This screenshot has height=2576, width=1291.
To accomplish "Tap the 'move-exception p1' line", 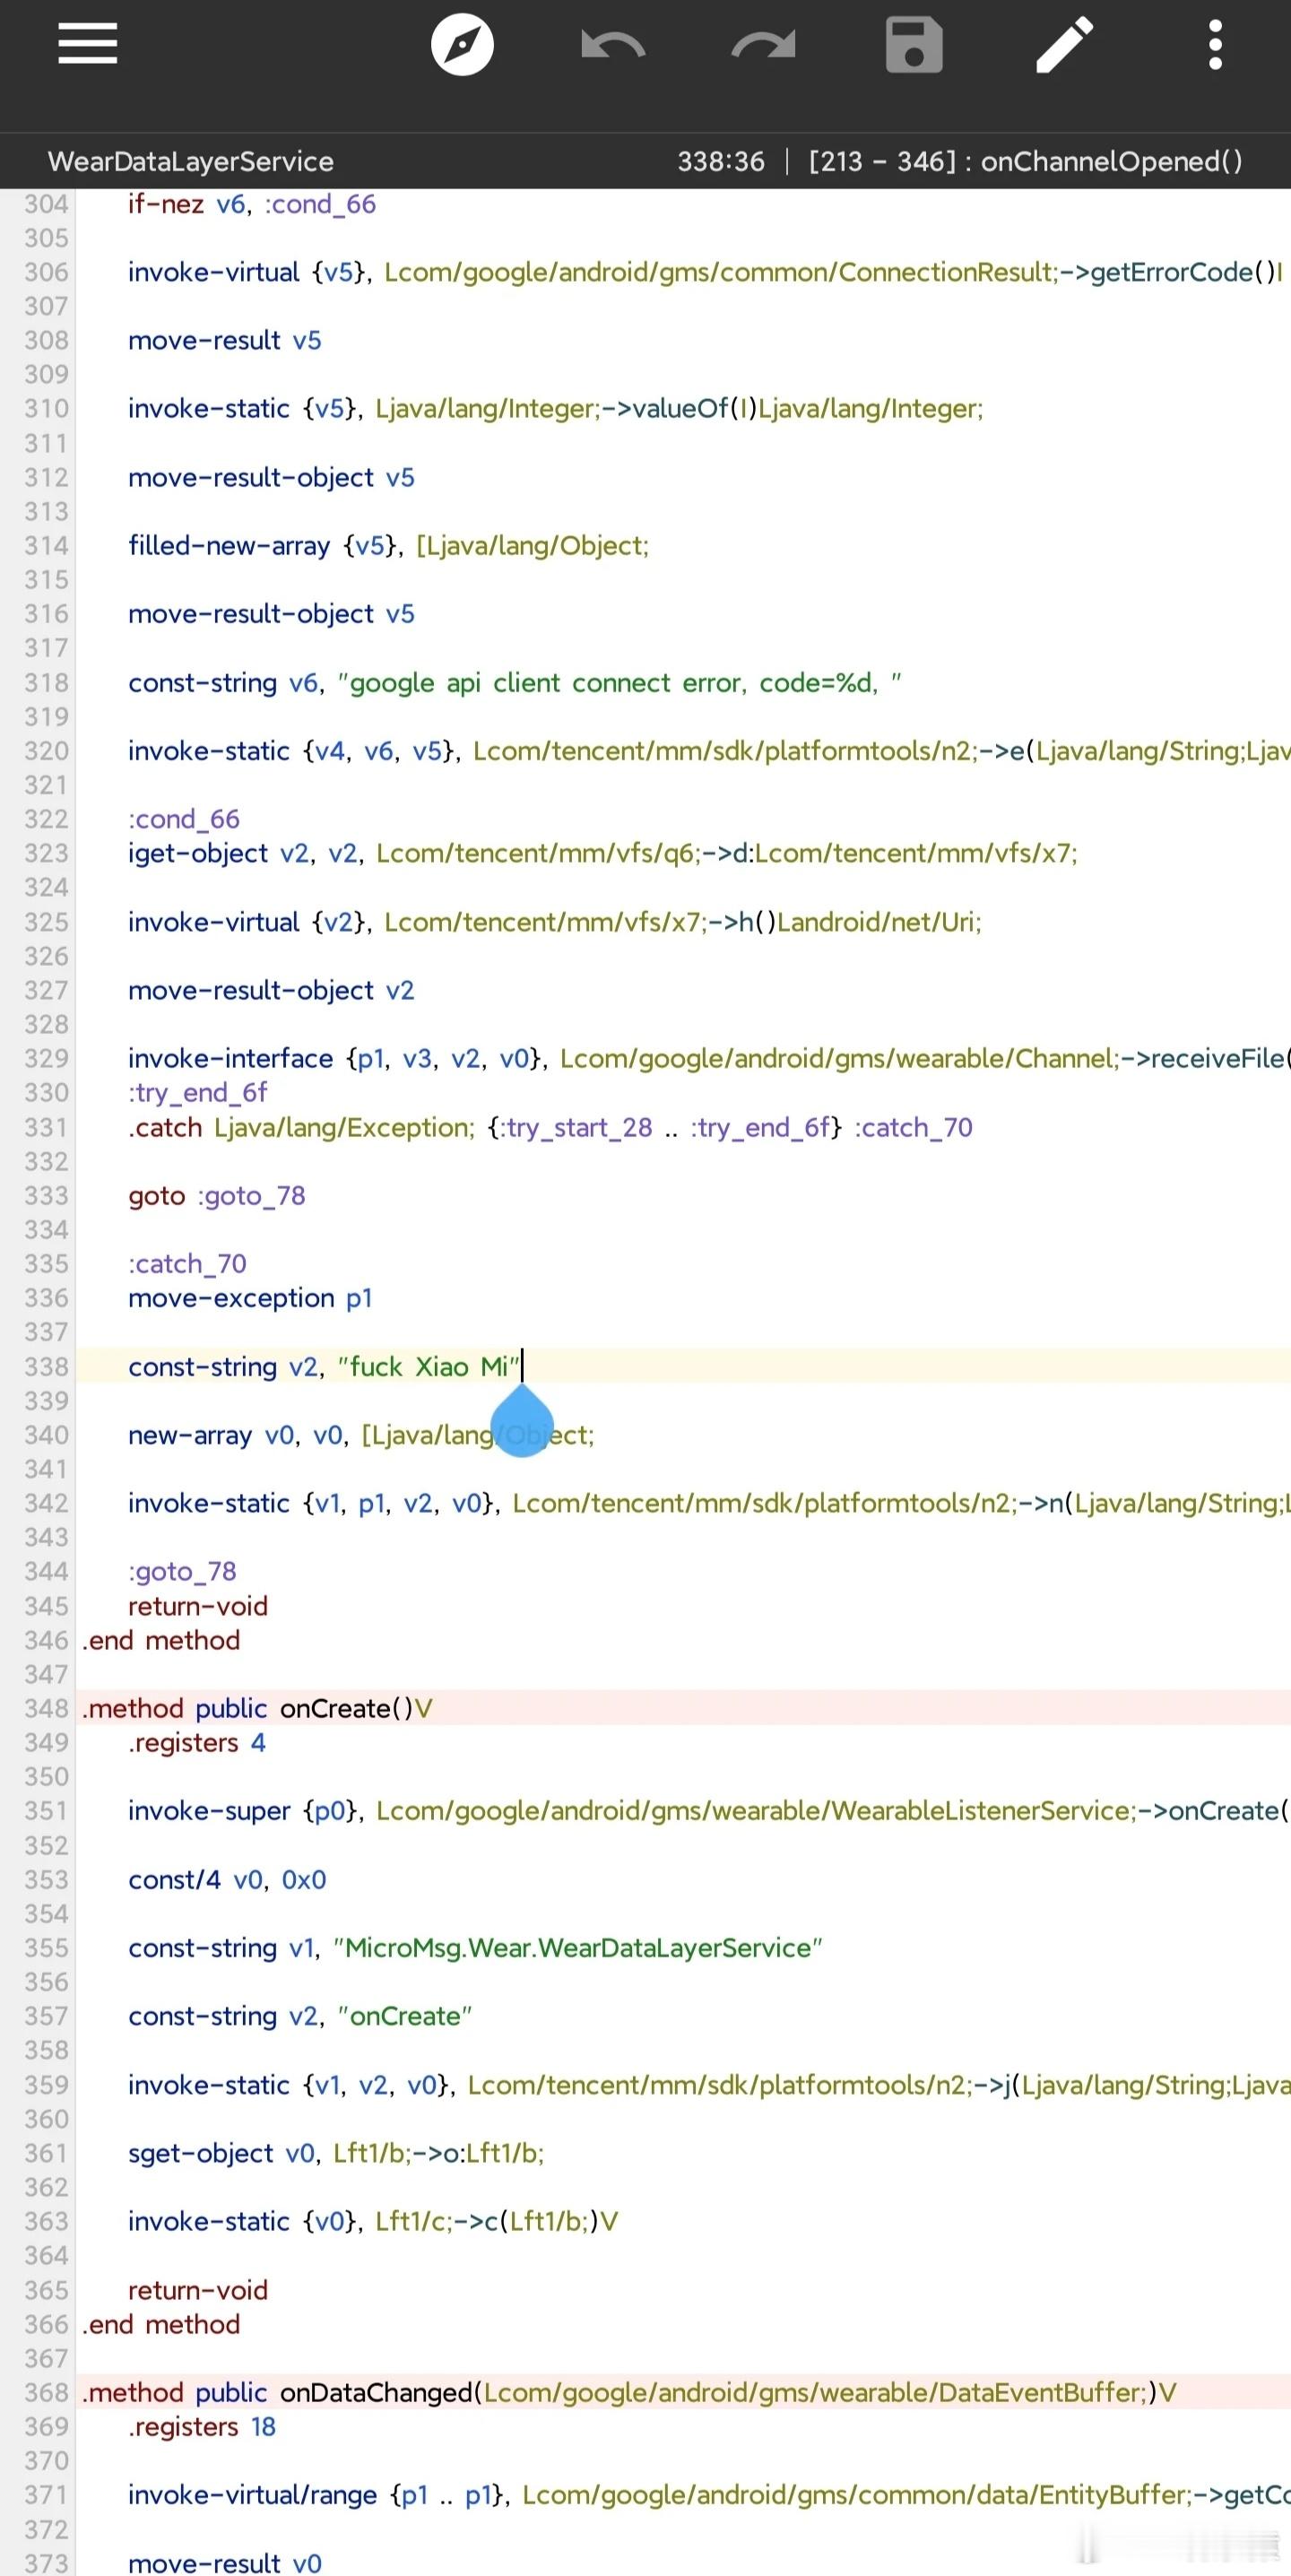I will pos(250,1297).
